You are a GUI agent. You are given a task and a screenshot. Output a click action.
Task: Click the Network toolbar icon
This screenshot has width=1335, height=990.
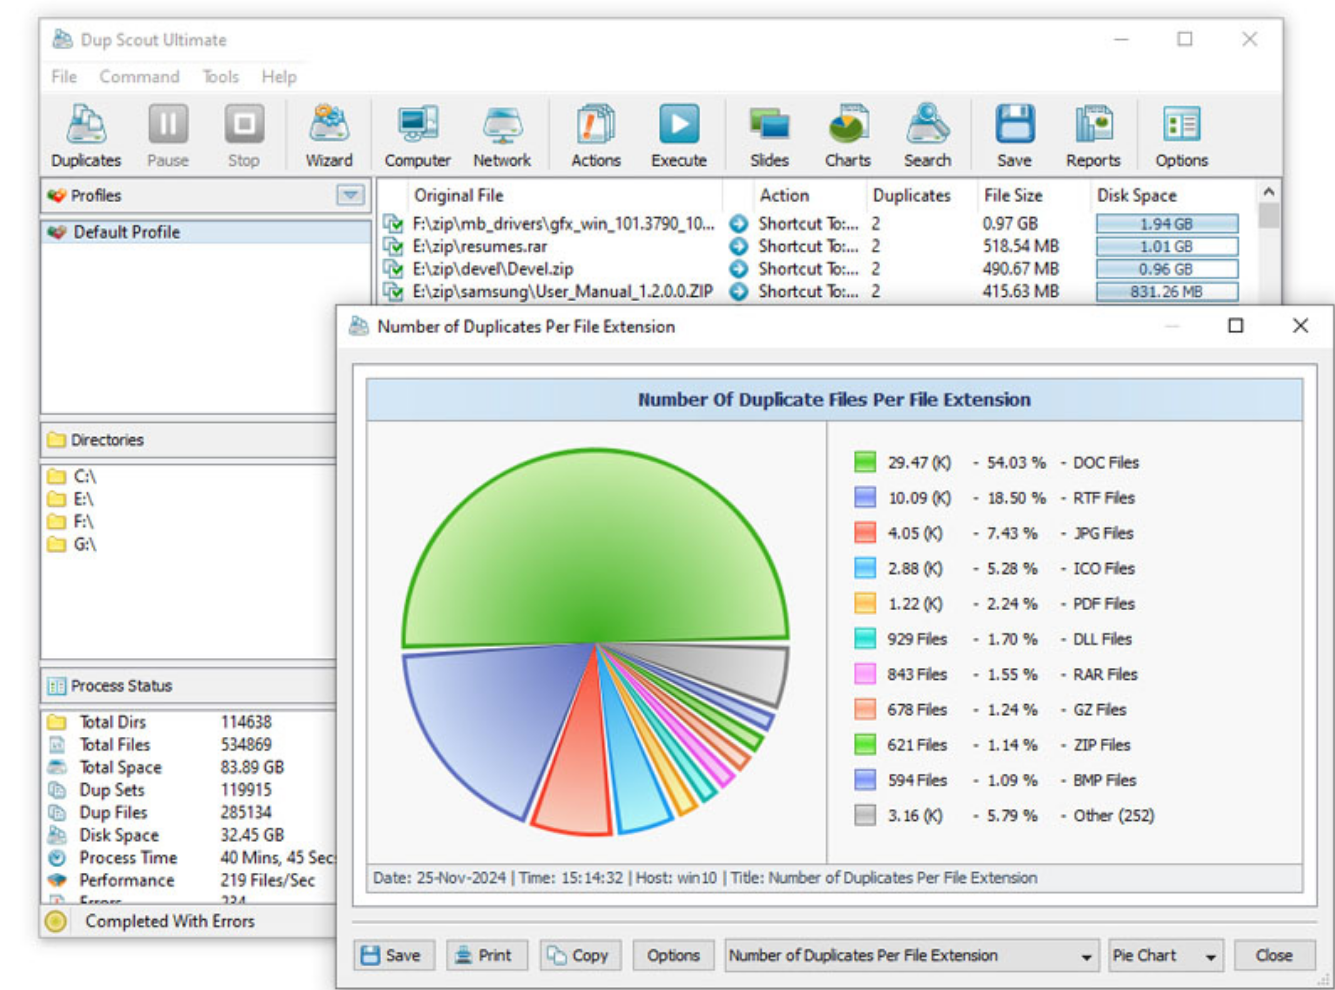pos(502,135)
